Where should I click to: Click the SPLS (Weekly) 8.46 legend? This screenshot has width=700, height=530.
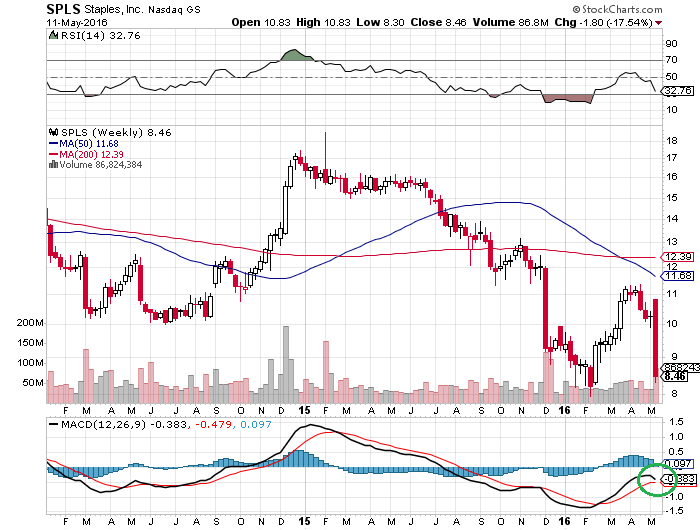[x=116, y=133]
